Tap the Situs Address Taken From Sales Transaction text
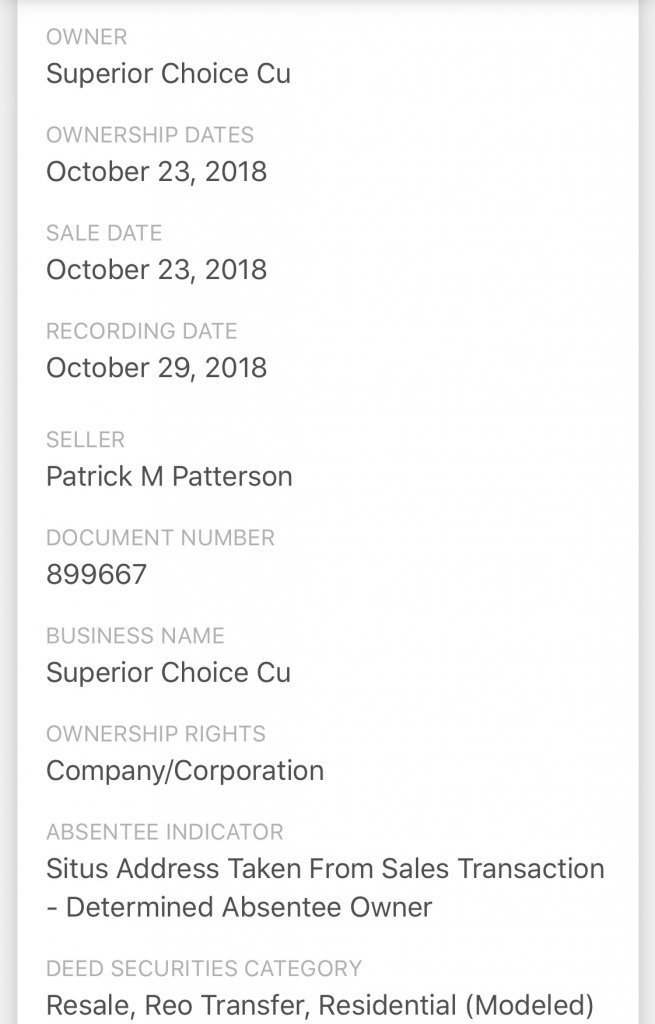Viewport: 655px width, 1024px height. (325, 869)
